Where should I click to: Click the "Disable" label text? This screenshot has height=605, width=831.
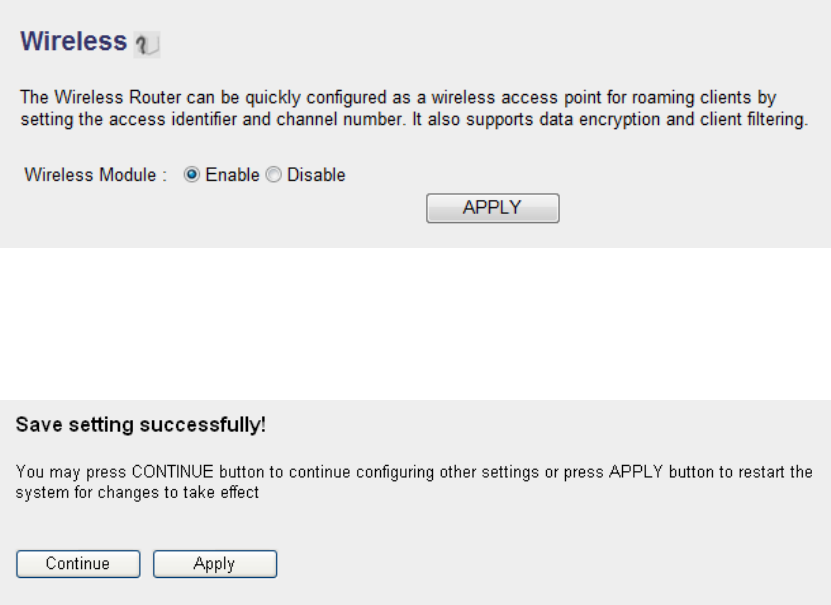(315, 175)
